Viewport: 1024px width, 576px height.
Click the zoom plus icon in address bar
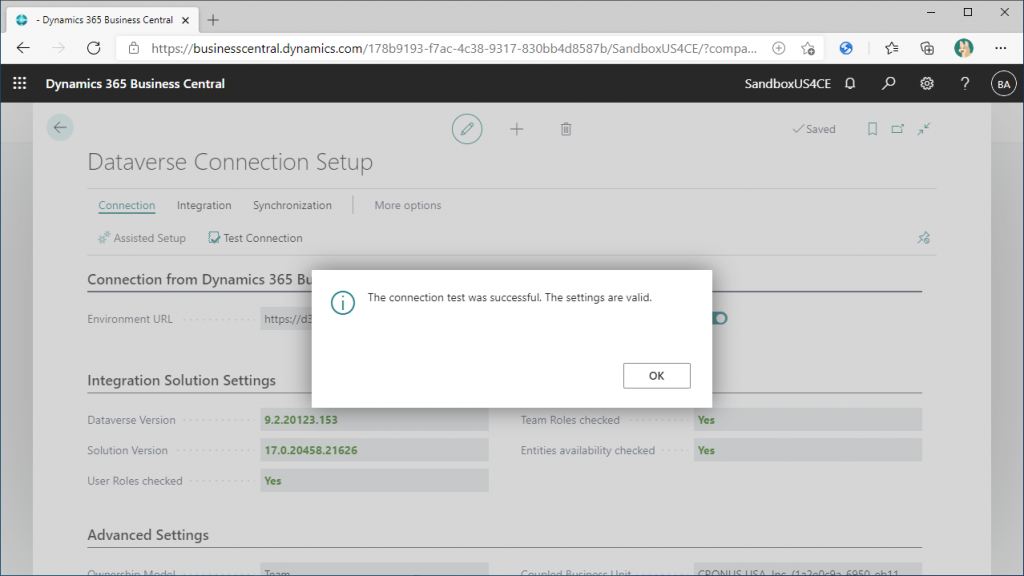tap(778, 48)
